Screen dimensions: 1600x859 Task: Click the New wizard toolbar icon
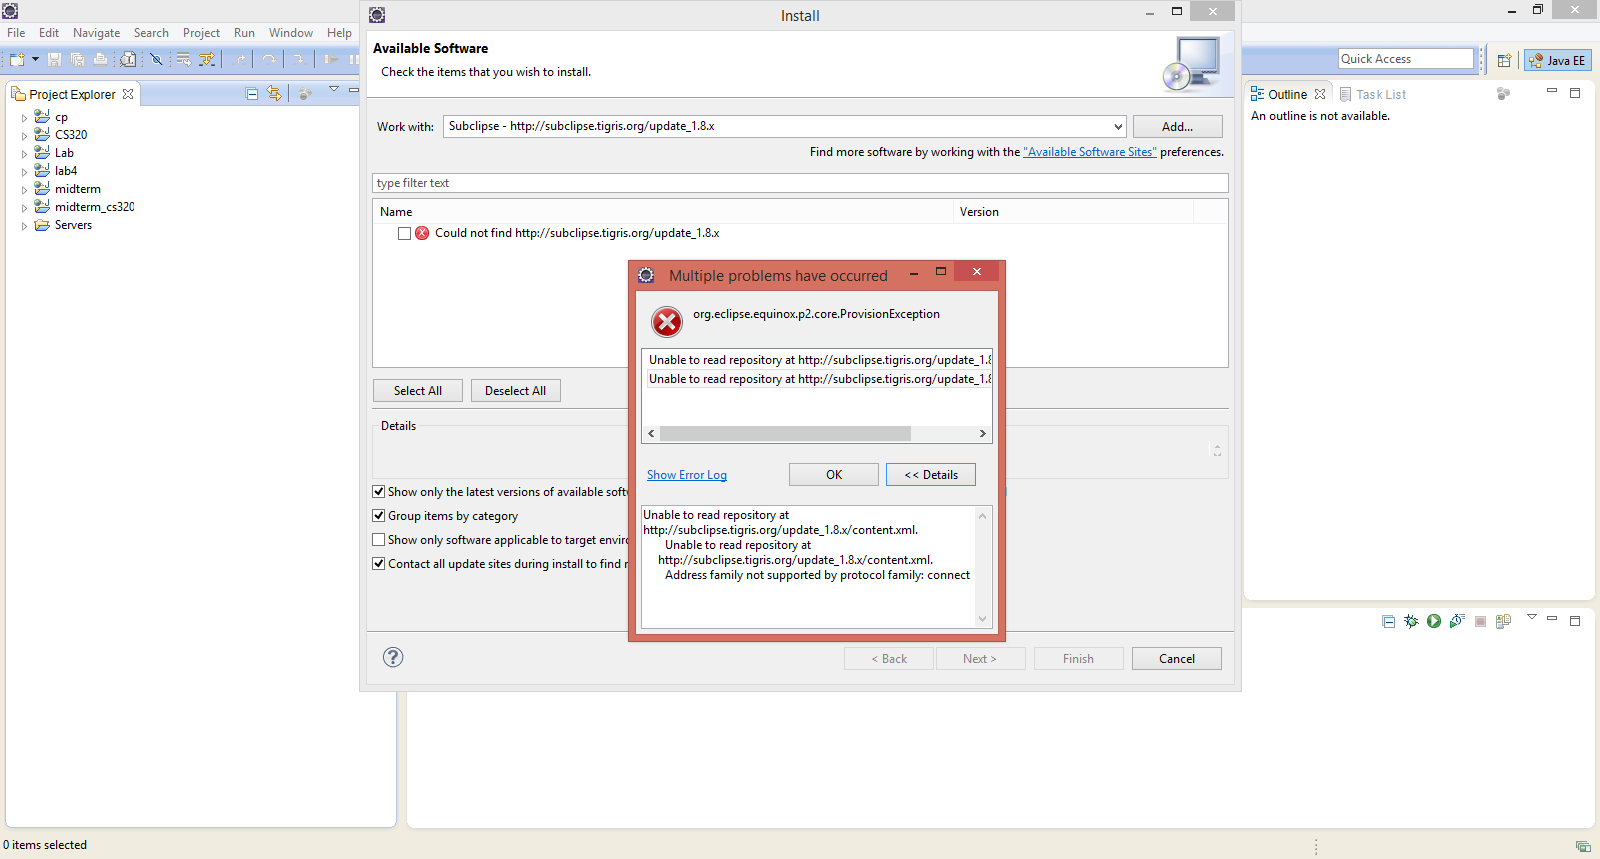(x=17, y=60)
